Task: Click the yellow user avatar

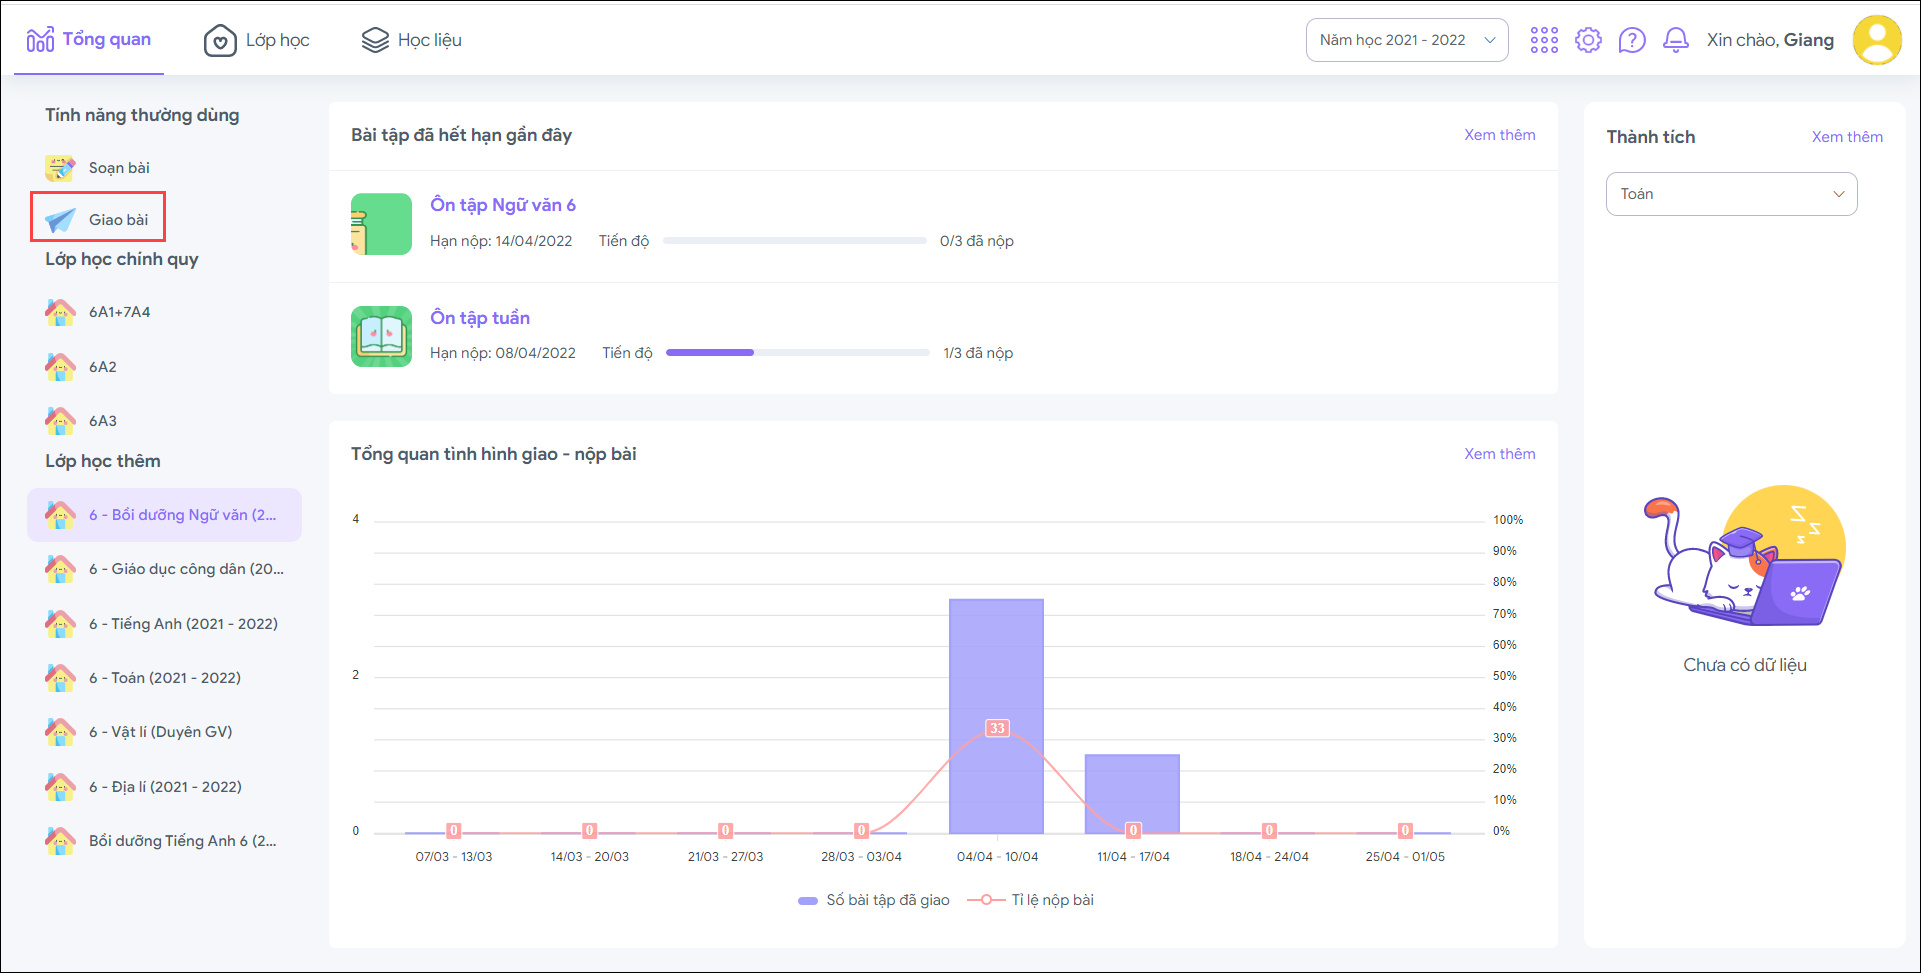Action: pyautogui.click(x=1877, y=40)
